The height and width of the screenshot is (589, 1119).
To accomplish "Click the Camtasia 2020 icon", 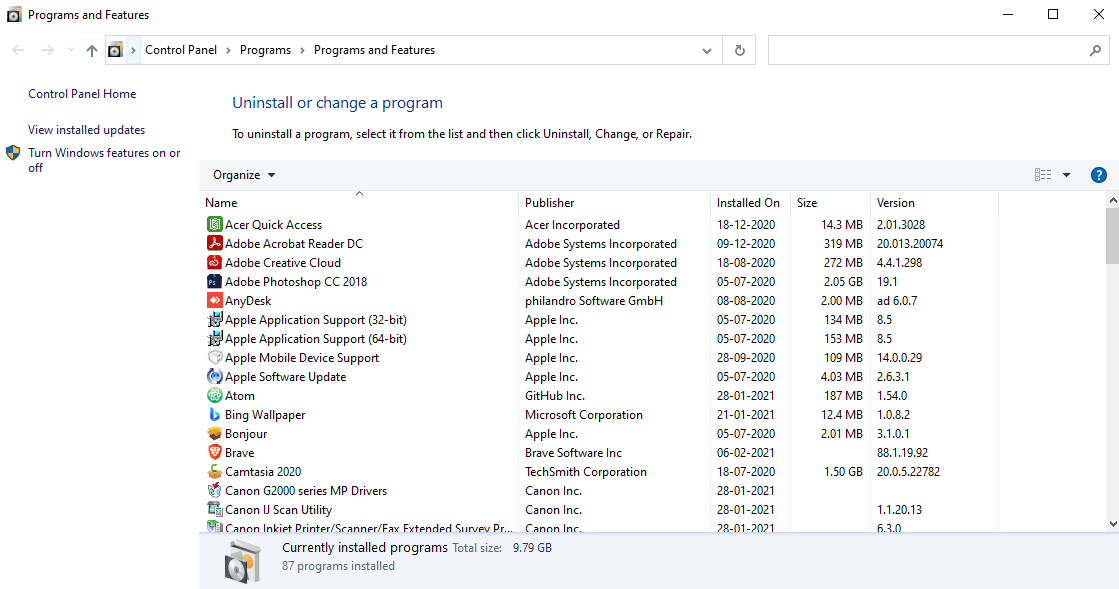I will click(214, 471).
